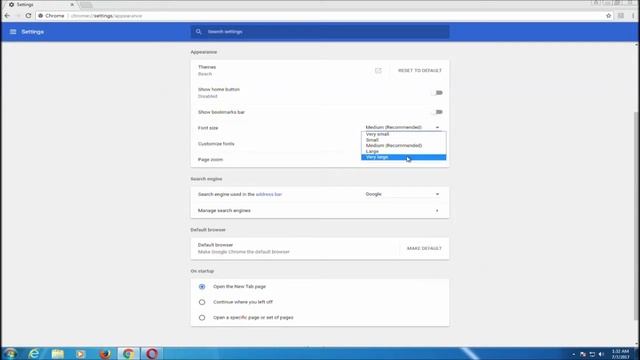Select Open the New Tab page

202,287
